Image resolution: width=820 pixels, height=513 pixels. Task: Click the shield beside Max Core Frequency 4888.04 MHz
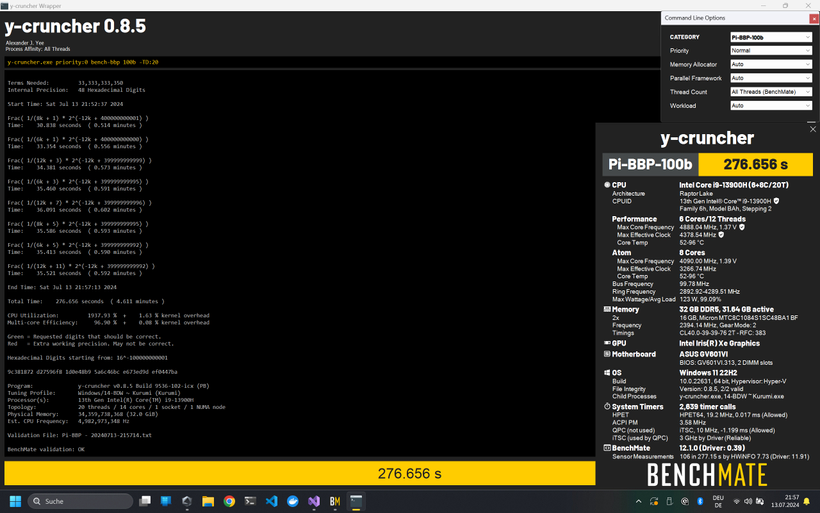pyautogui.click(x=742, y=227)
